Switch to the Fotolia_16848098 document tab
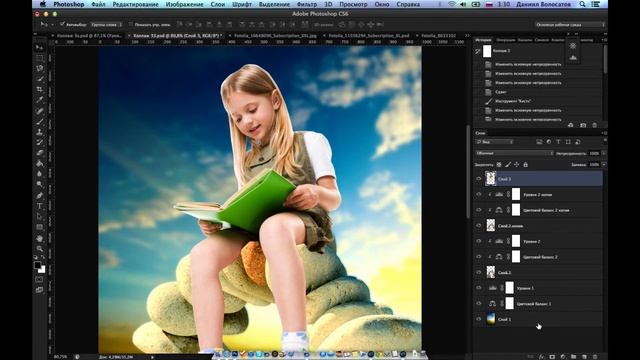 275,36
